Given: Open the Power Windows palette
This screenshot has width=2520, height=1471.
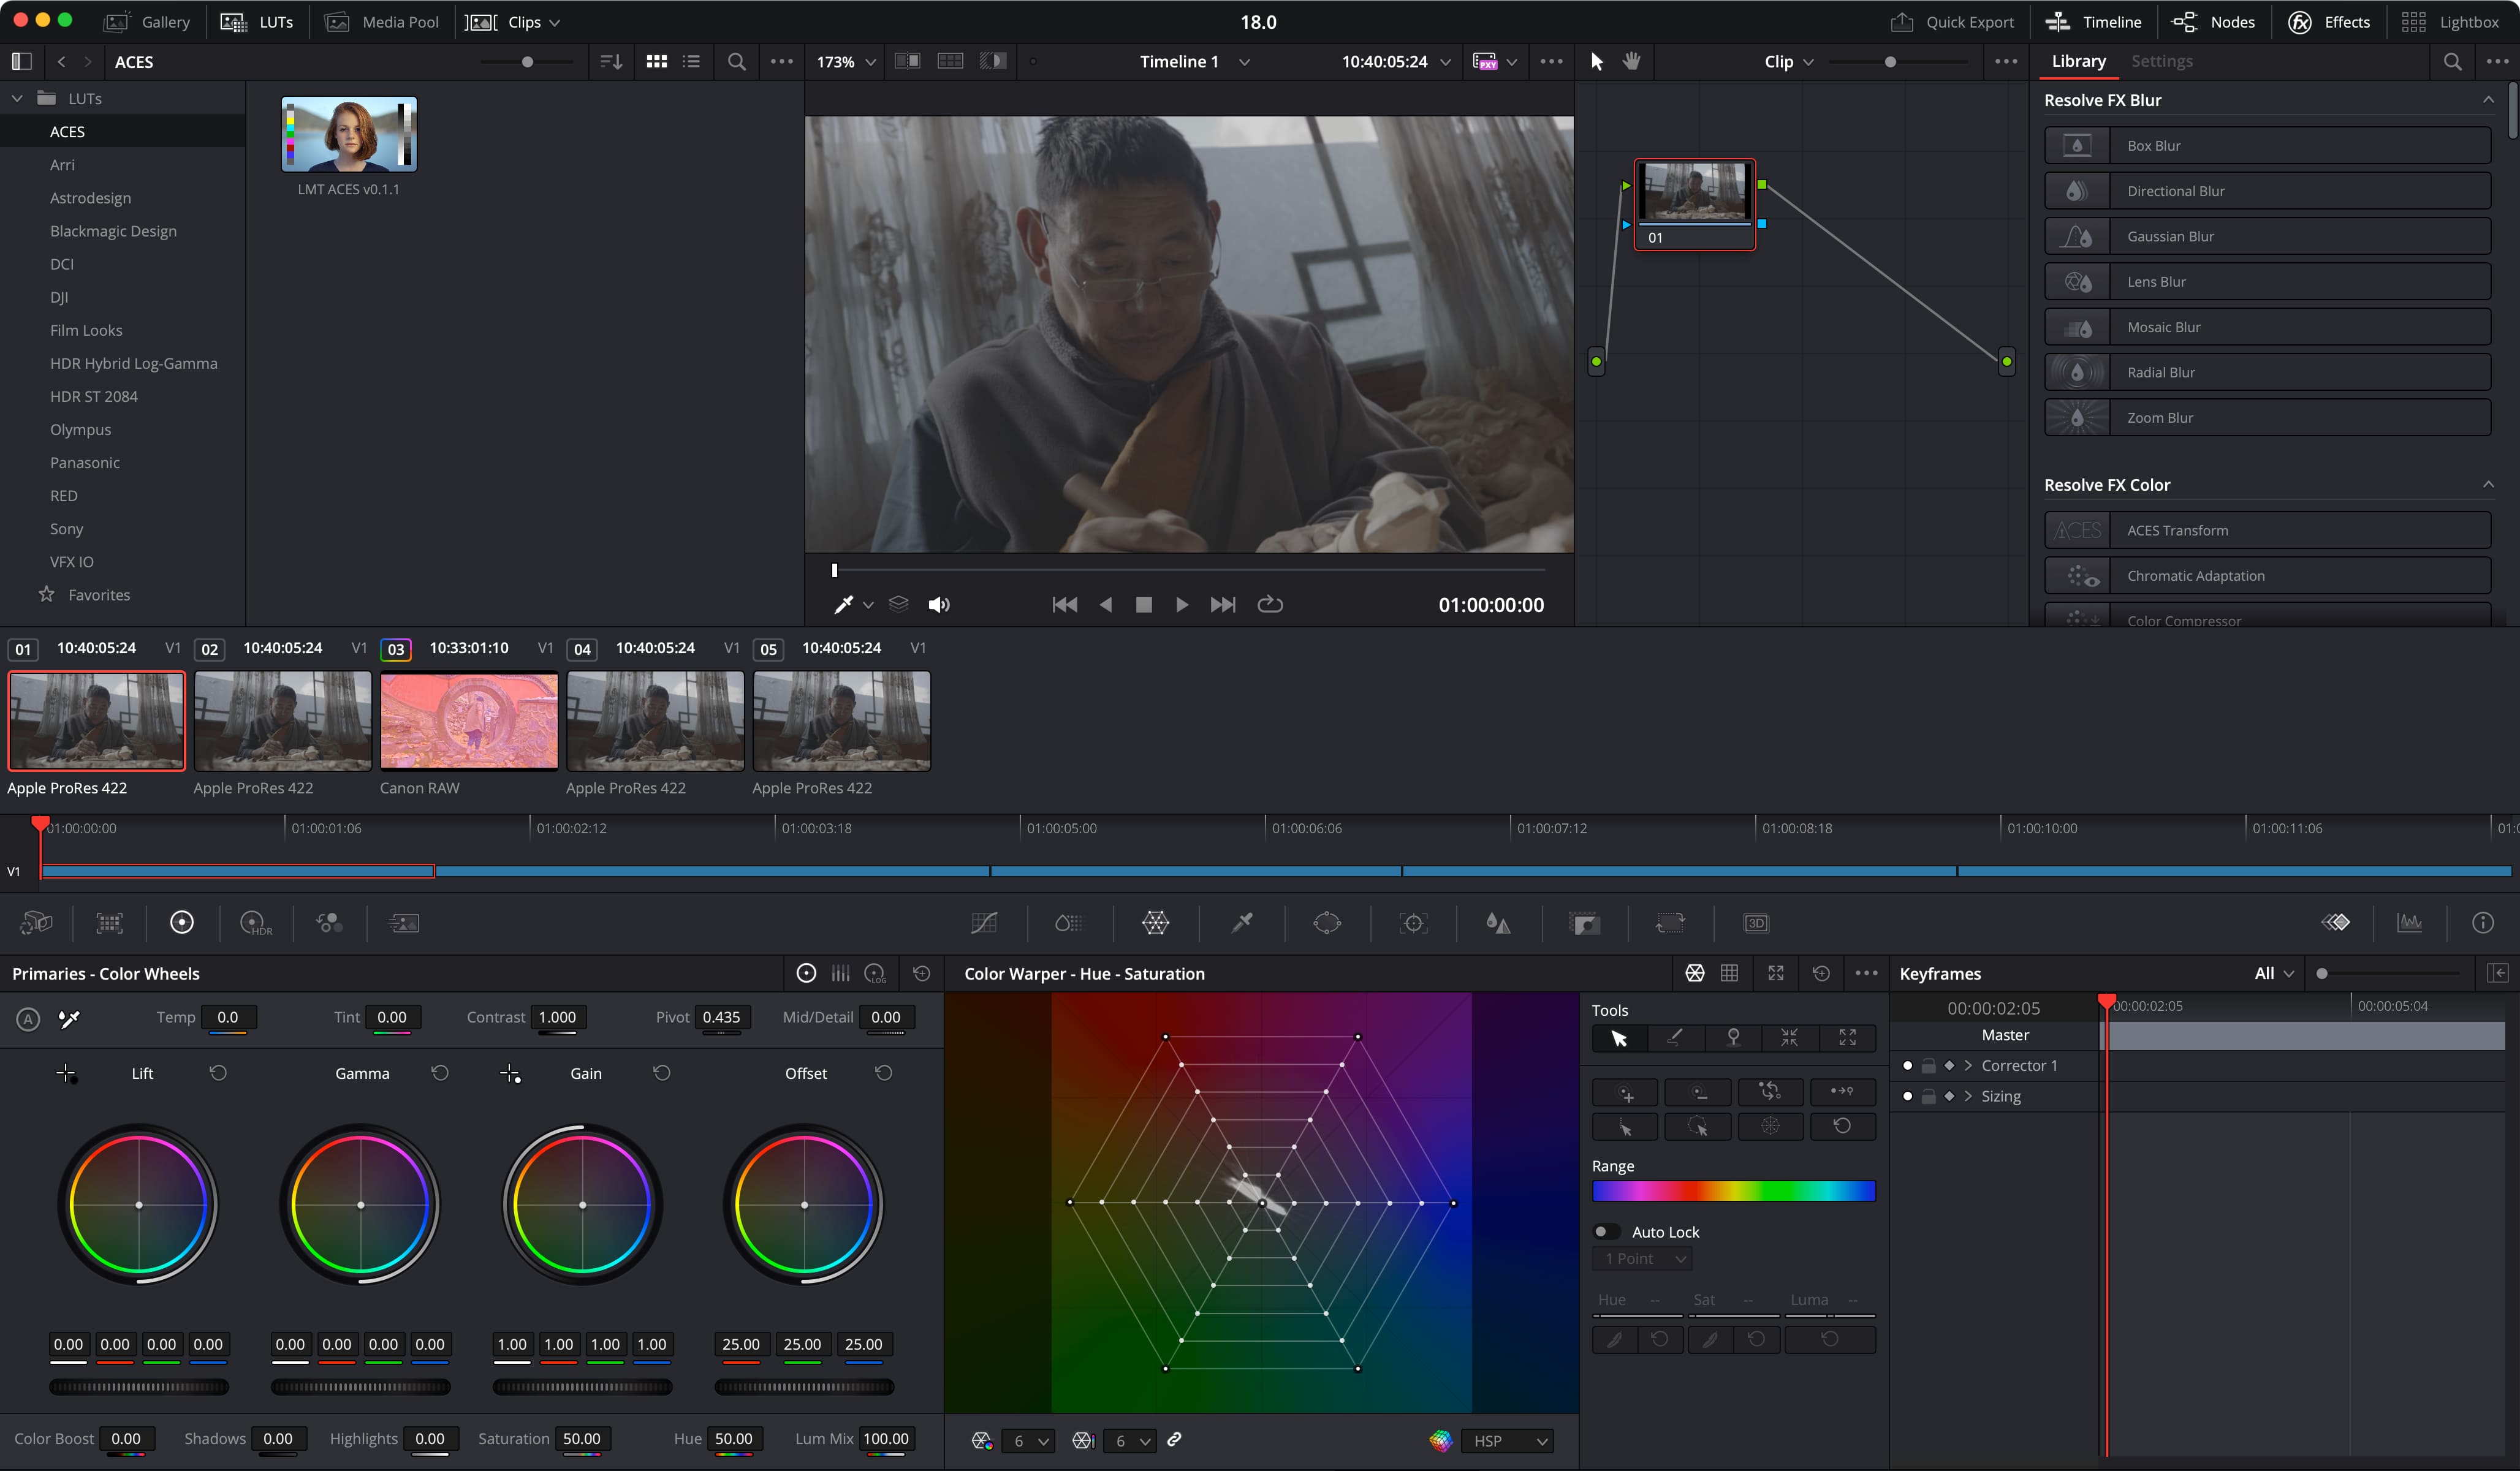Looking at the screenshot, I should pyautogui.click(x=1327, y=922).
